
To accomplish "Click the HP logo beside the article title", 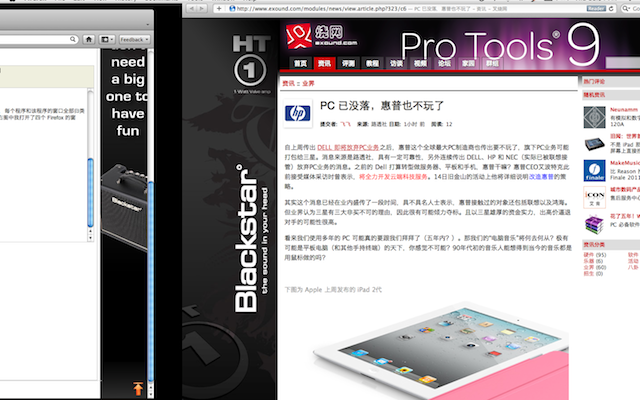I will click(298, 113).
